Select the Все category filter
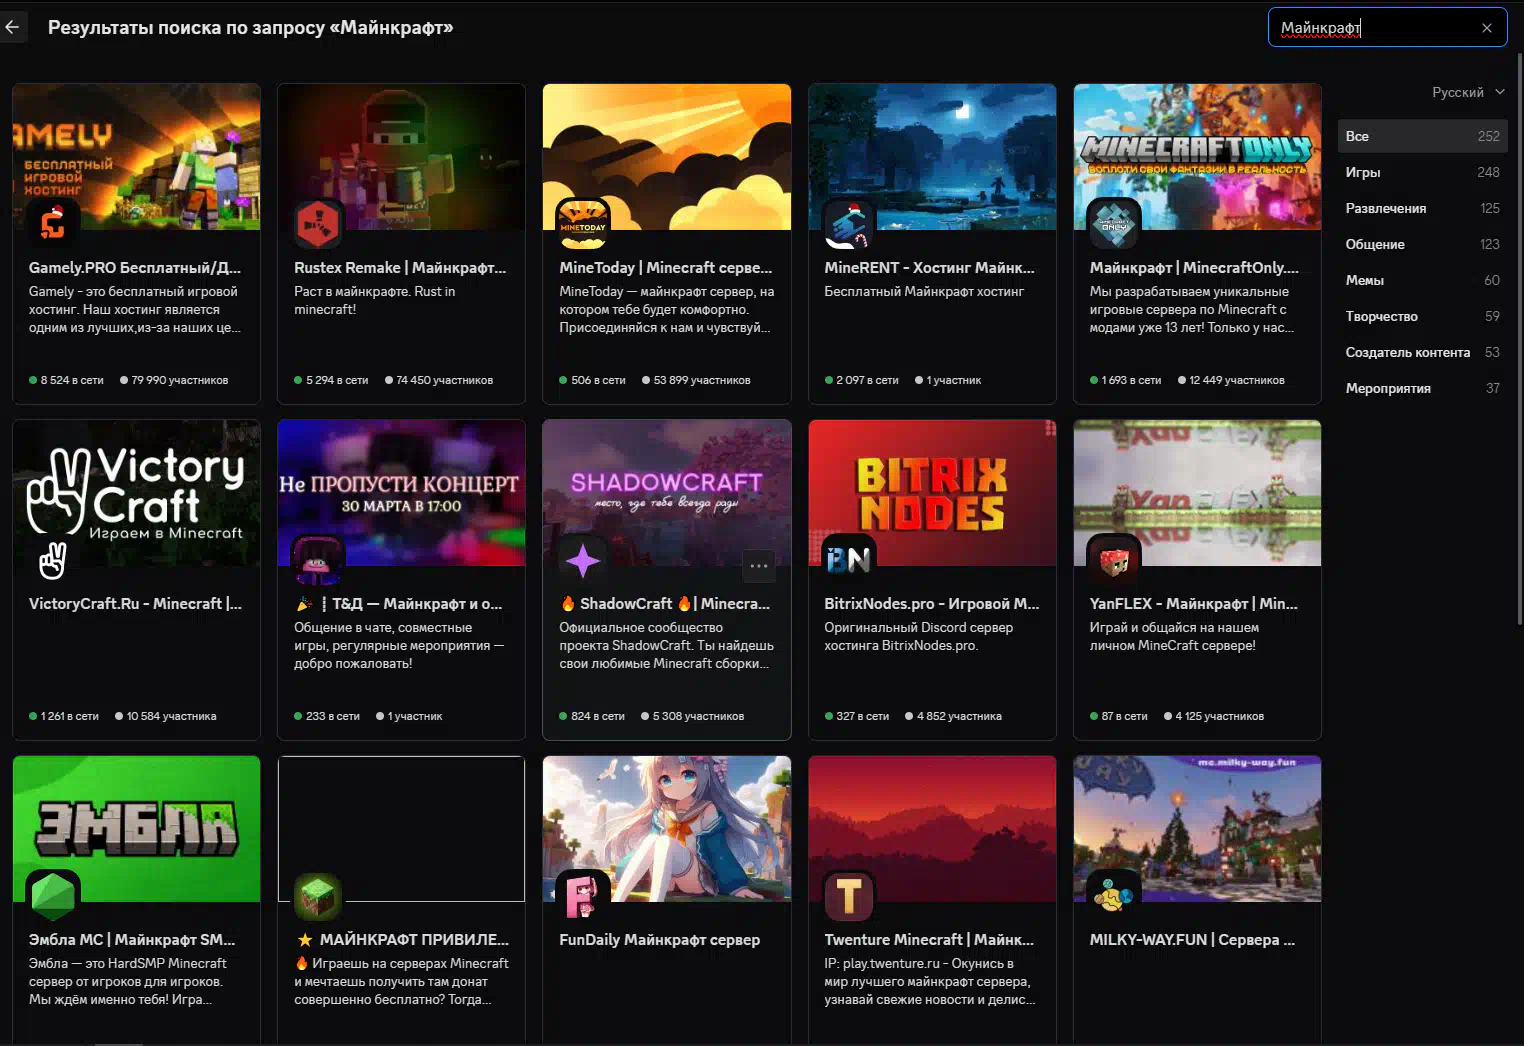The image size is (1524, 1046). point(1422,136)
